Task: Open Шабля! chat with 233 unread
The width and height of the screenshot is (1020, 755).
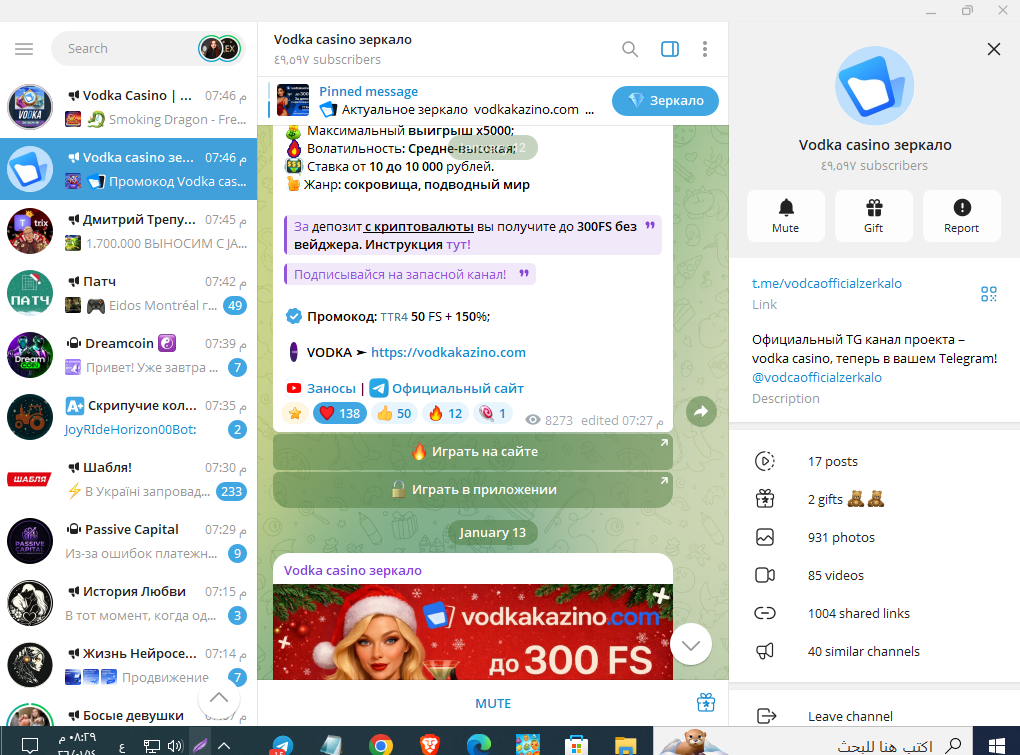Action: click(129, 479)
